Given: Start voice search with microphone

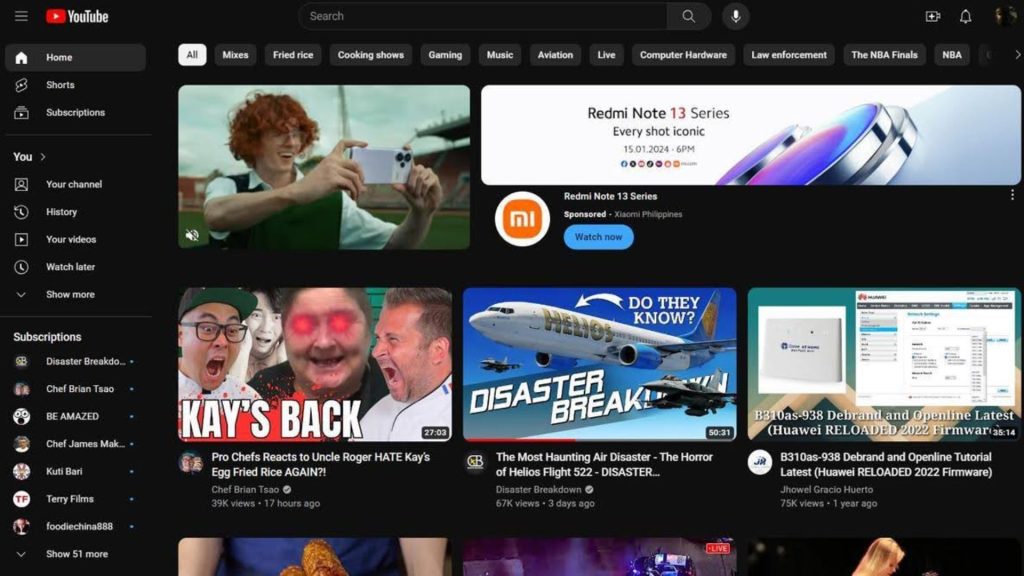Looking at the screenshot, I should click(736, 16).
